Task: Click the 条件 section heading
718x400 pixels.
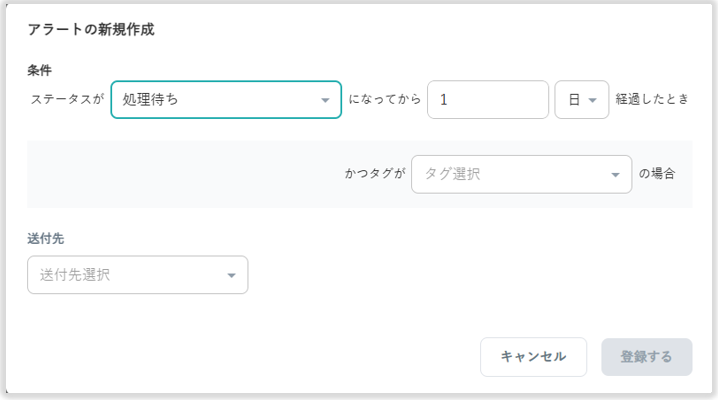Action: tap(39, 70)
